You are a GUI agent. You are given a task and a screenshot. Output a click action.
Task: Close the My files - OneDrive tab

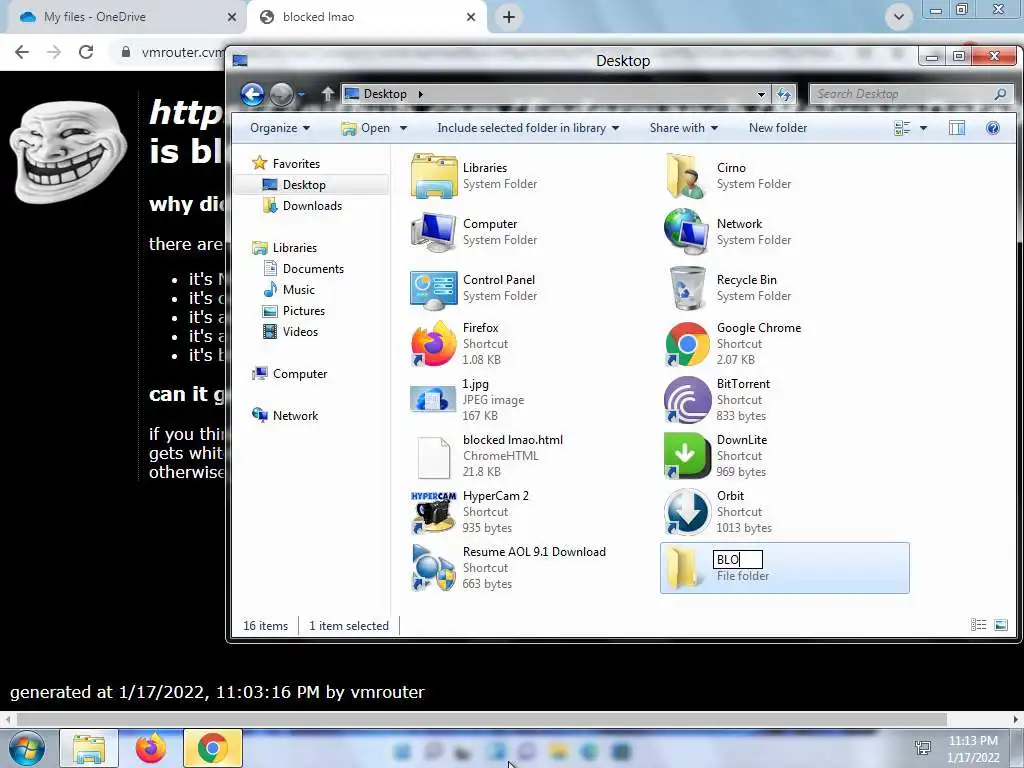pos(232,17)
